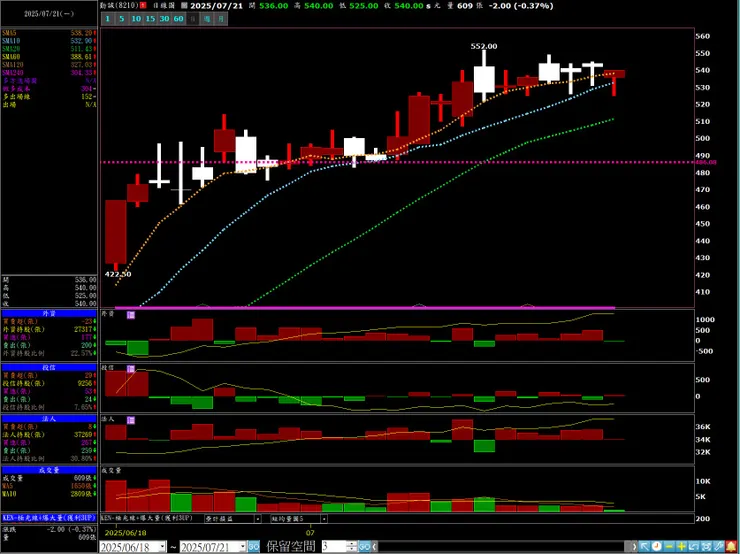Click the SMA20 legend row

coord(49,49)
